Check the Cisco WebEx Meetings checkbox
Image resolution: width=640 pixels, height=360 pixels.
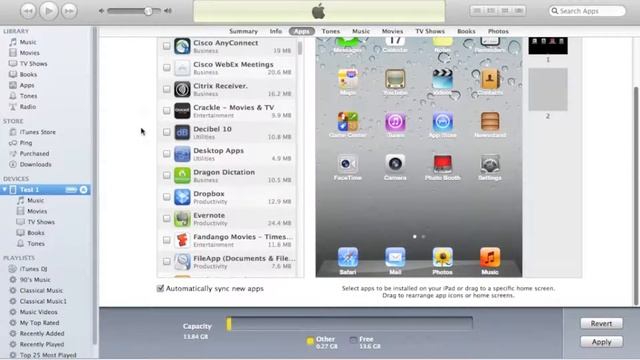click(x=167, y=67)
